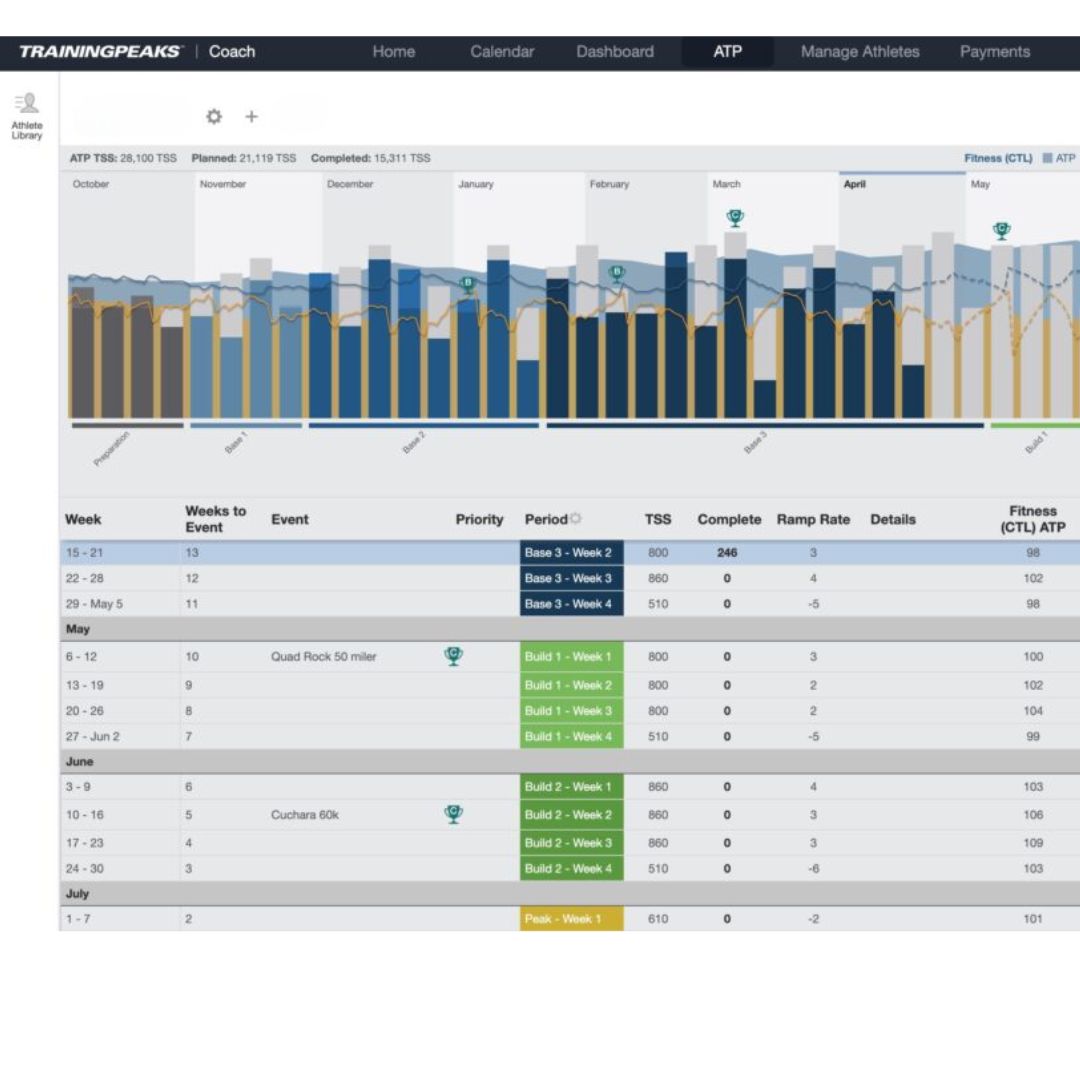Click the plus add icon
Image resolution: width=1080 pixels, height=1080 pixels.
[251, 117]
